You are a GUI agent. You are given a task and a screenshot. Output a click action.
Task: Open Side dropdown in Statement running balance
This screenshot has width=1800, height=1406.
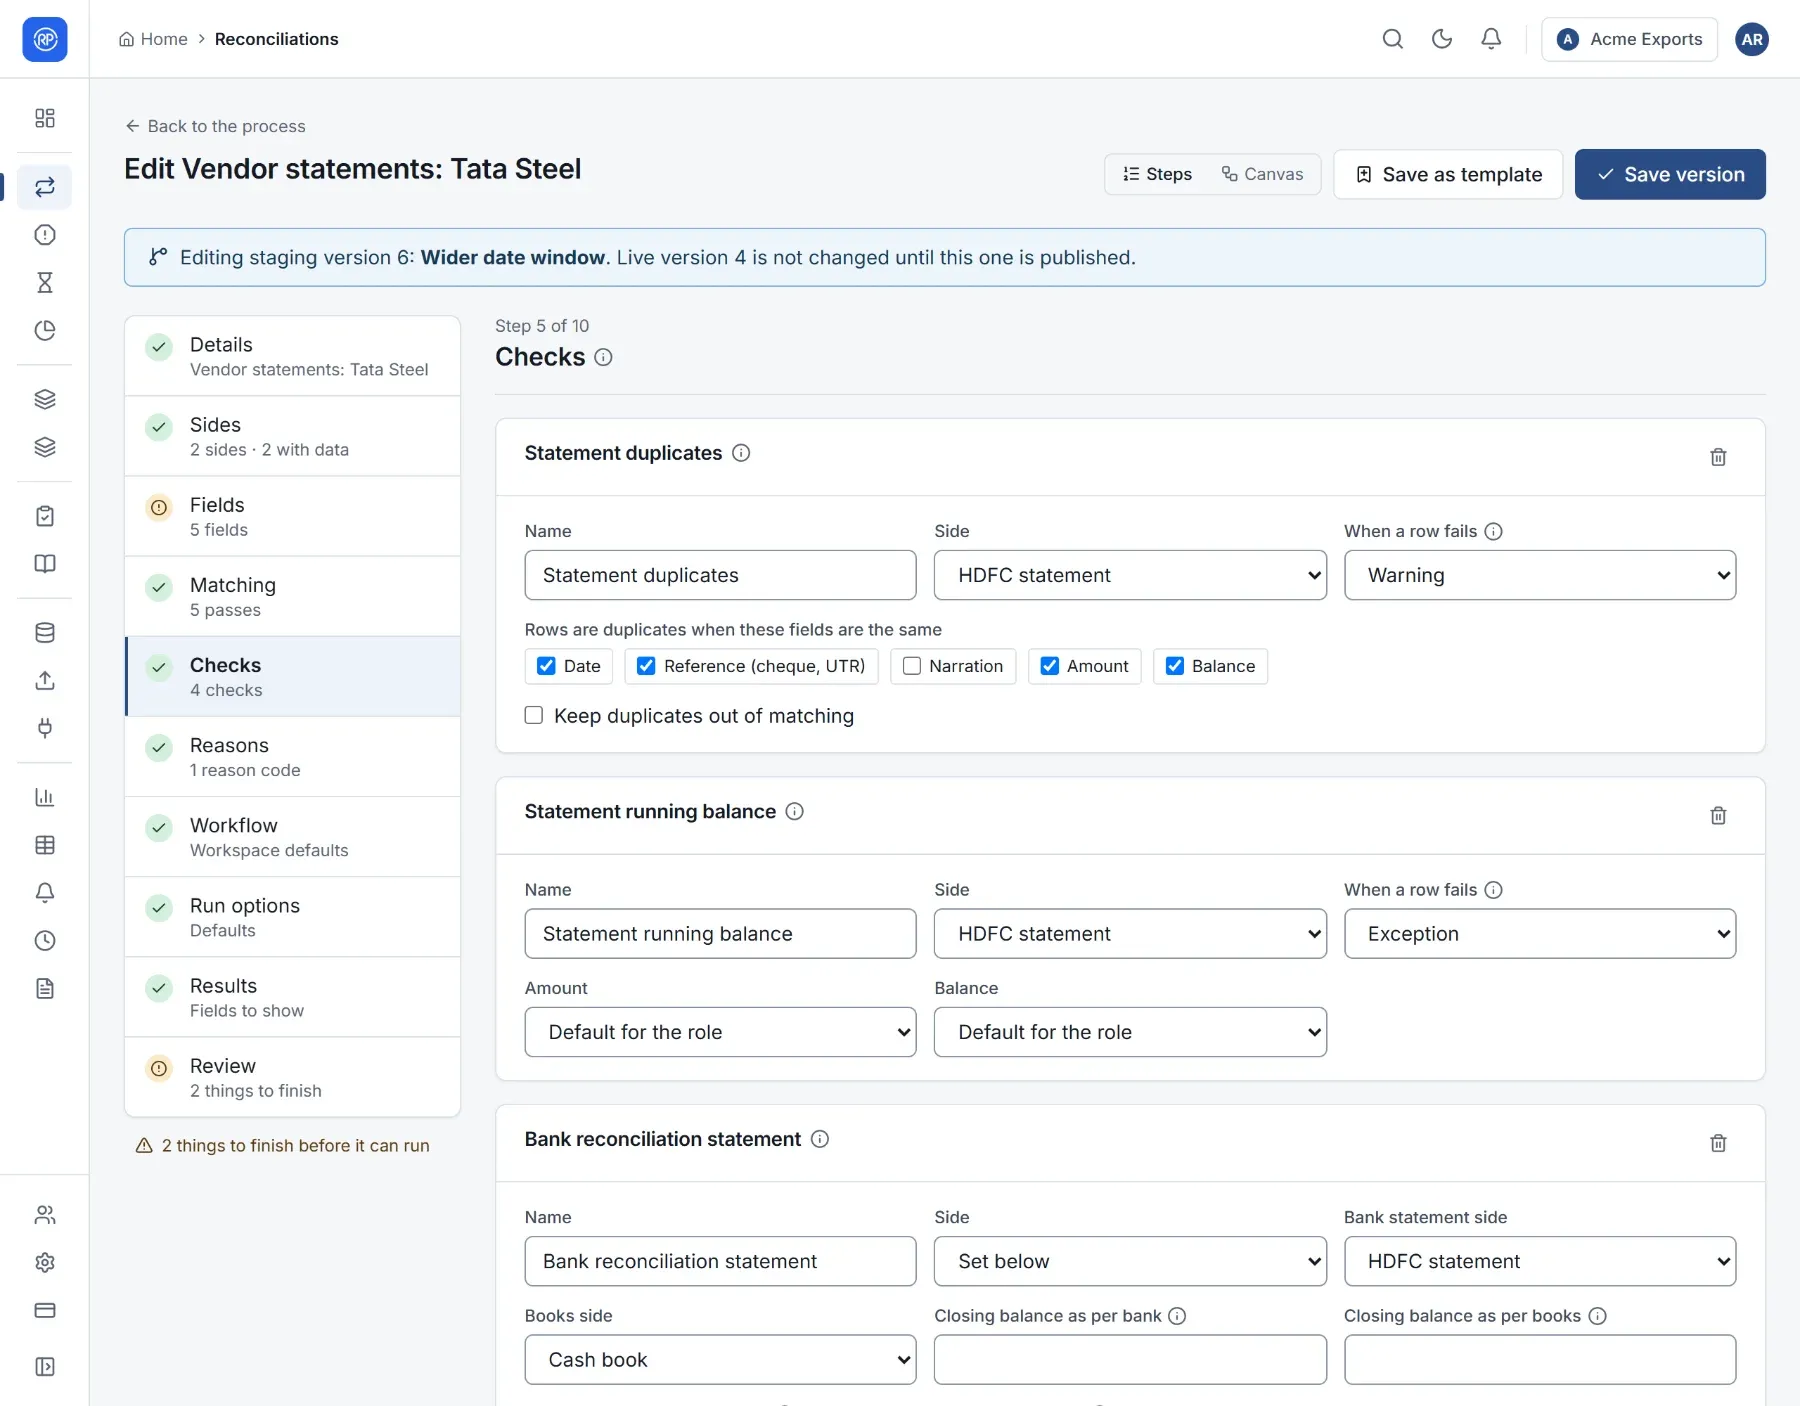click(x=1130, y=934)
